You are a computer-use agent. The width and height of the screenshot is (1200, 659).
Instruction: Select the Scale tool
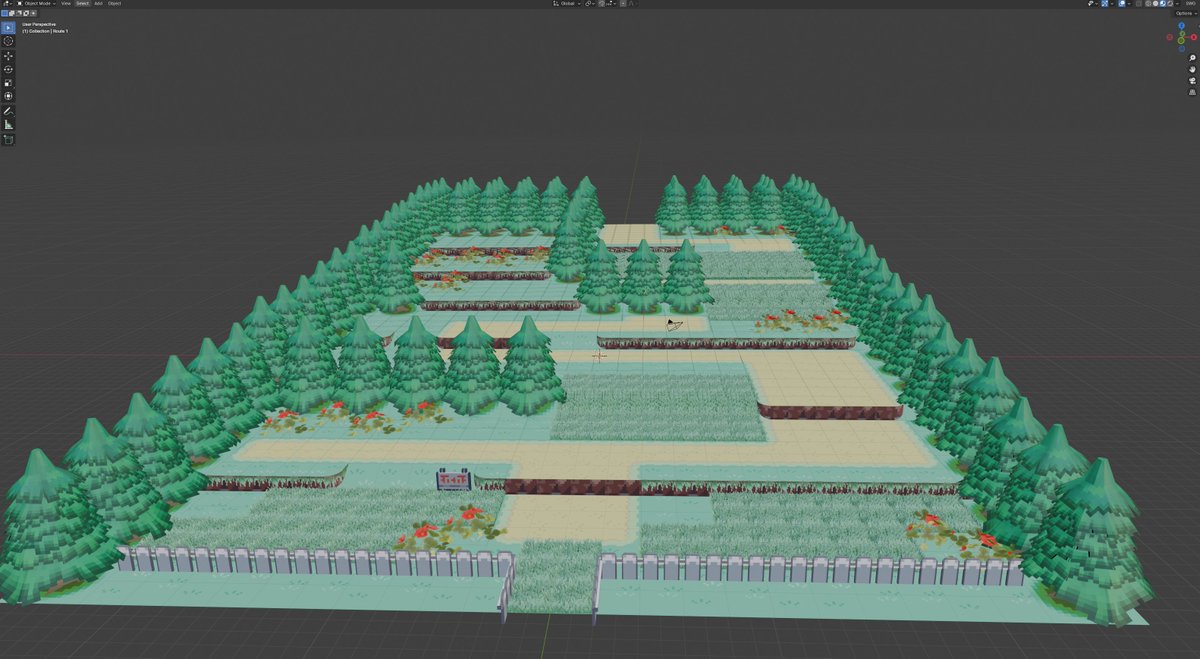coord(8,82)
